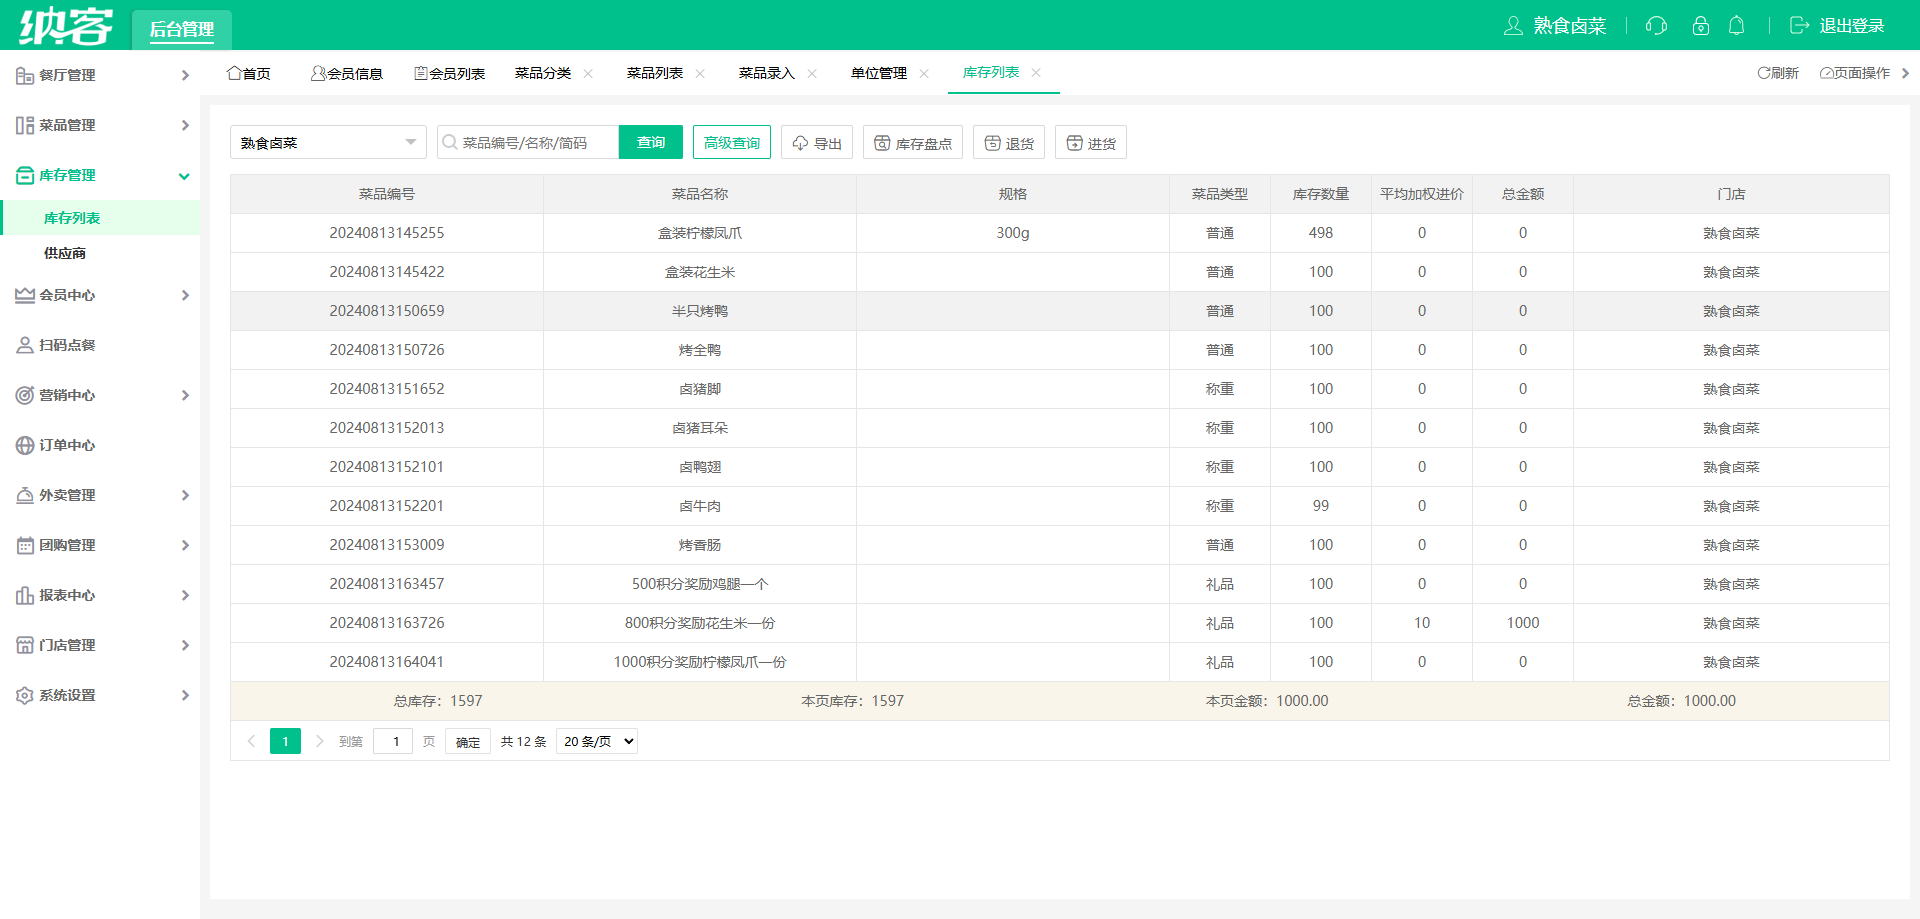Open 库存盘点 inventory check
The image size is (1920, 919).
(913, 142)
